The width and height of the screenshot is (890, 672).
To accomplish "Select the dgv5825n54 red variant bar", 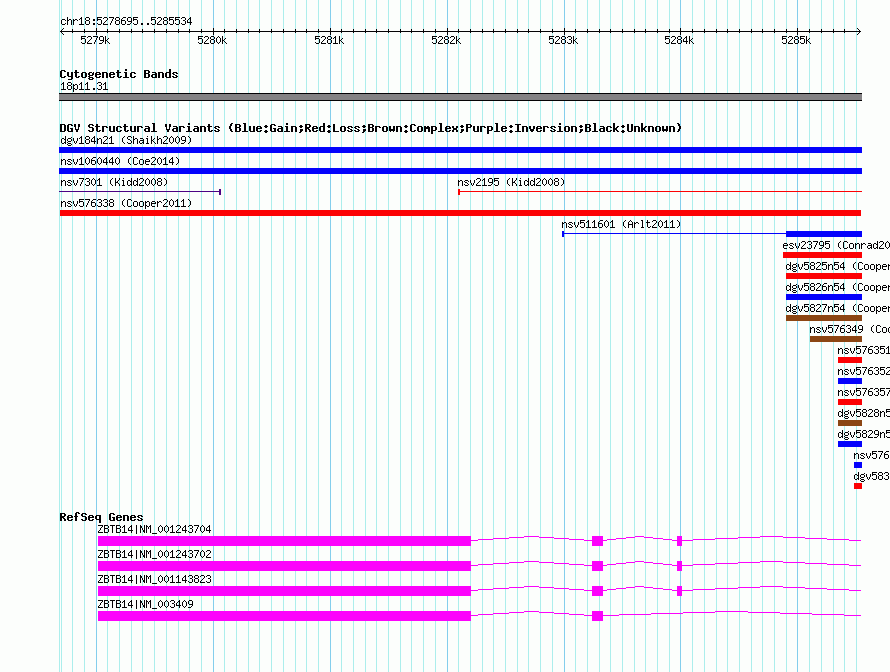I will point(824,276).
